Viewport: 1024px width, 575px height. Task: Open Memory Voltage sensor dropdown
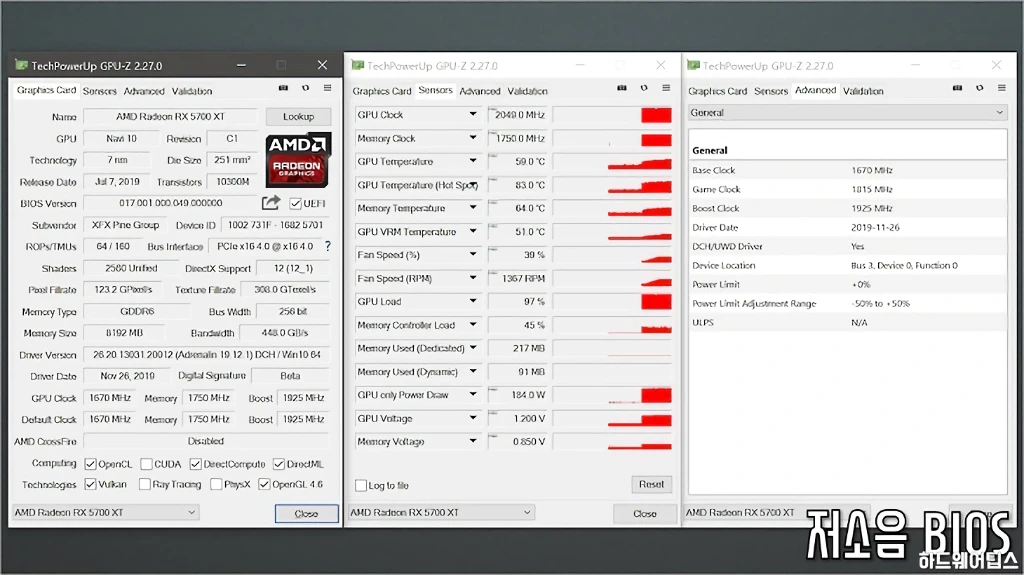473,441
